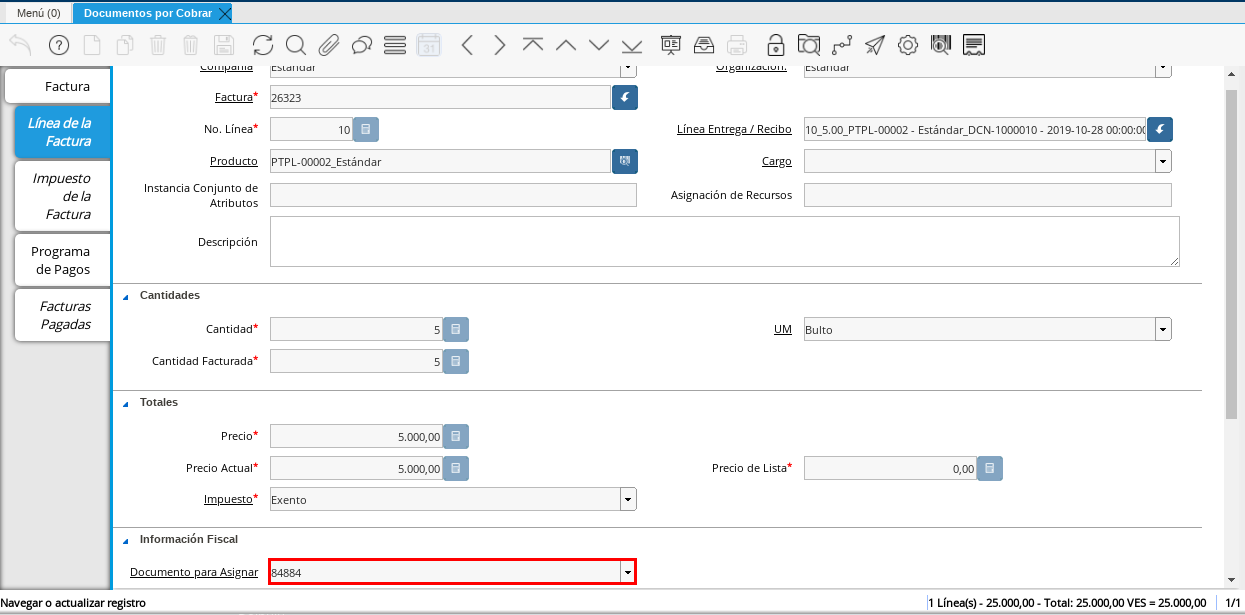Open the Programa de Pagos tab
1245x615 pixels.
pos(62,260)
